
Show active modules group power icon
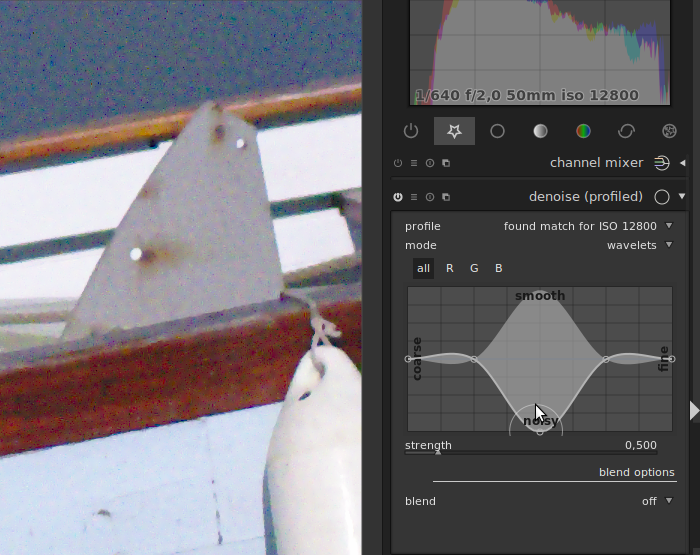pos(411,131)
